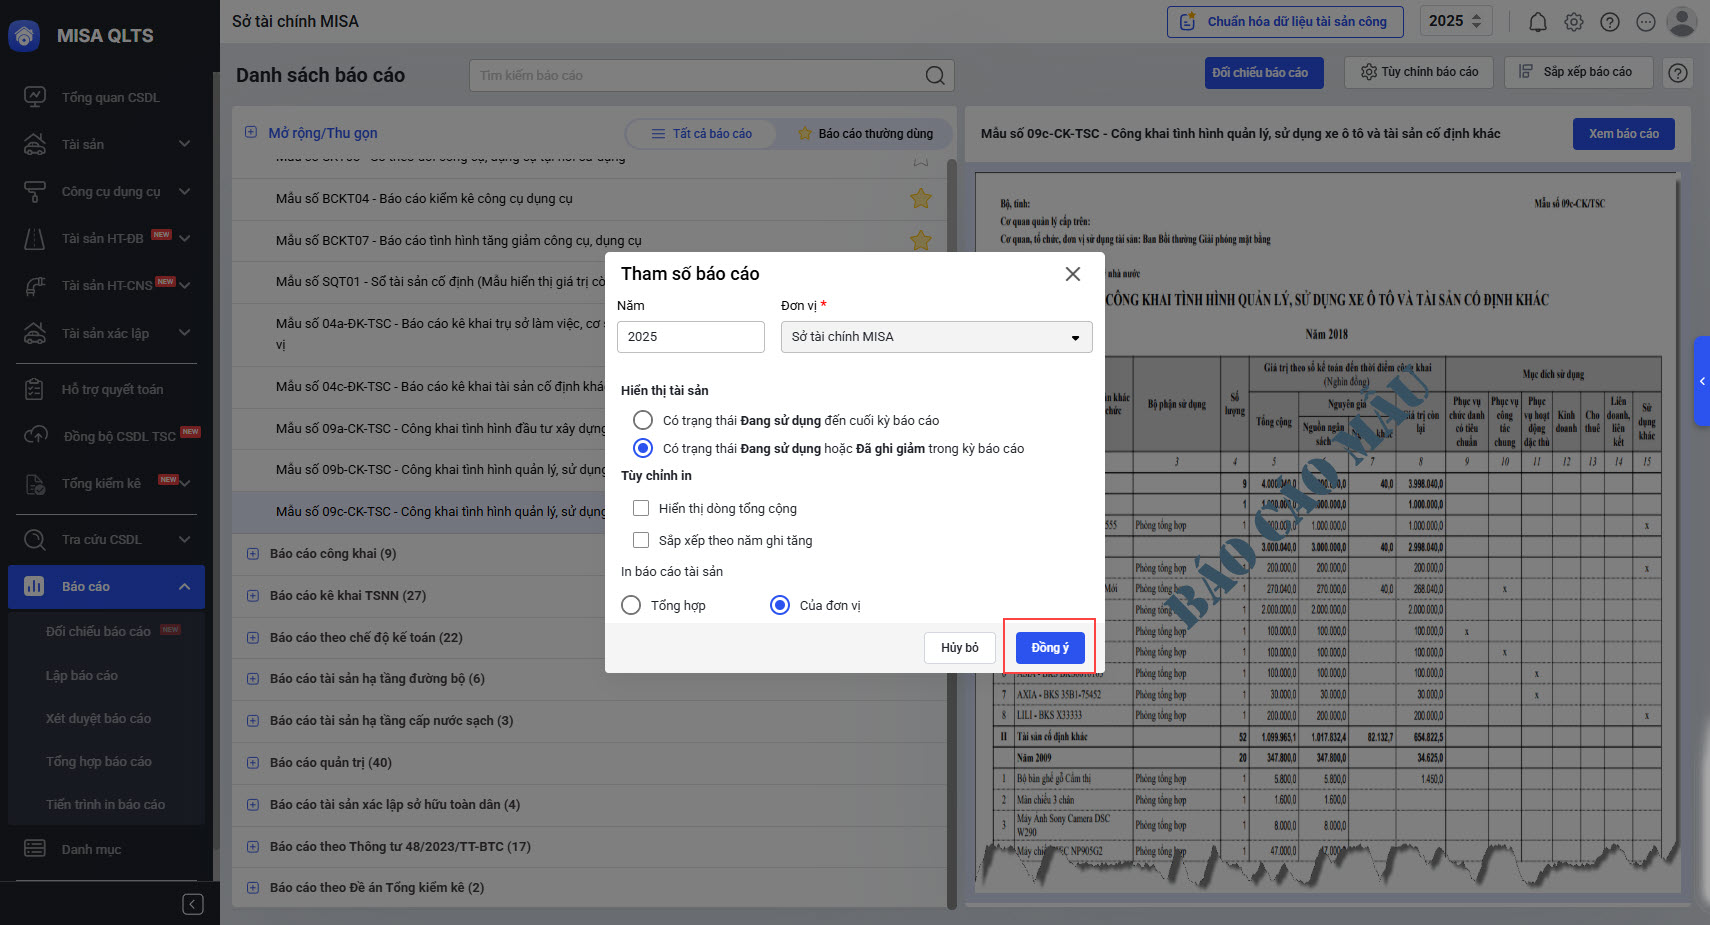The width and height of the screenshot is (1710, 925).
Task: Click the search magnifier in report search box
Action: click(935, 75)
